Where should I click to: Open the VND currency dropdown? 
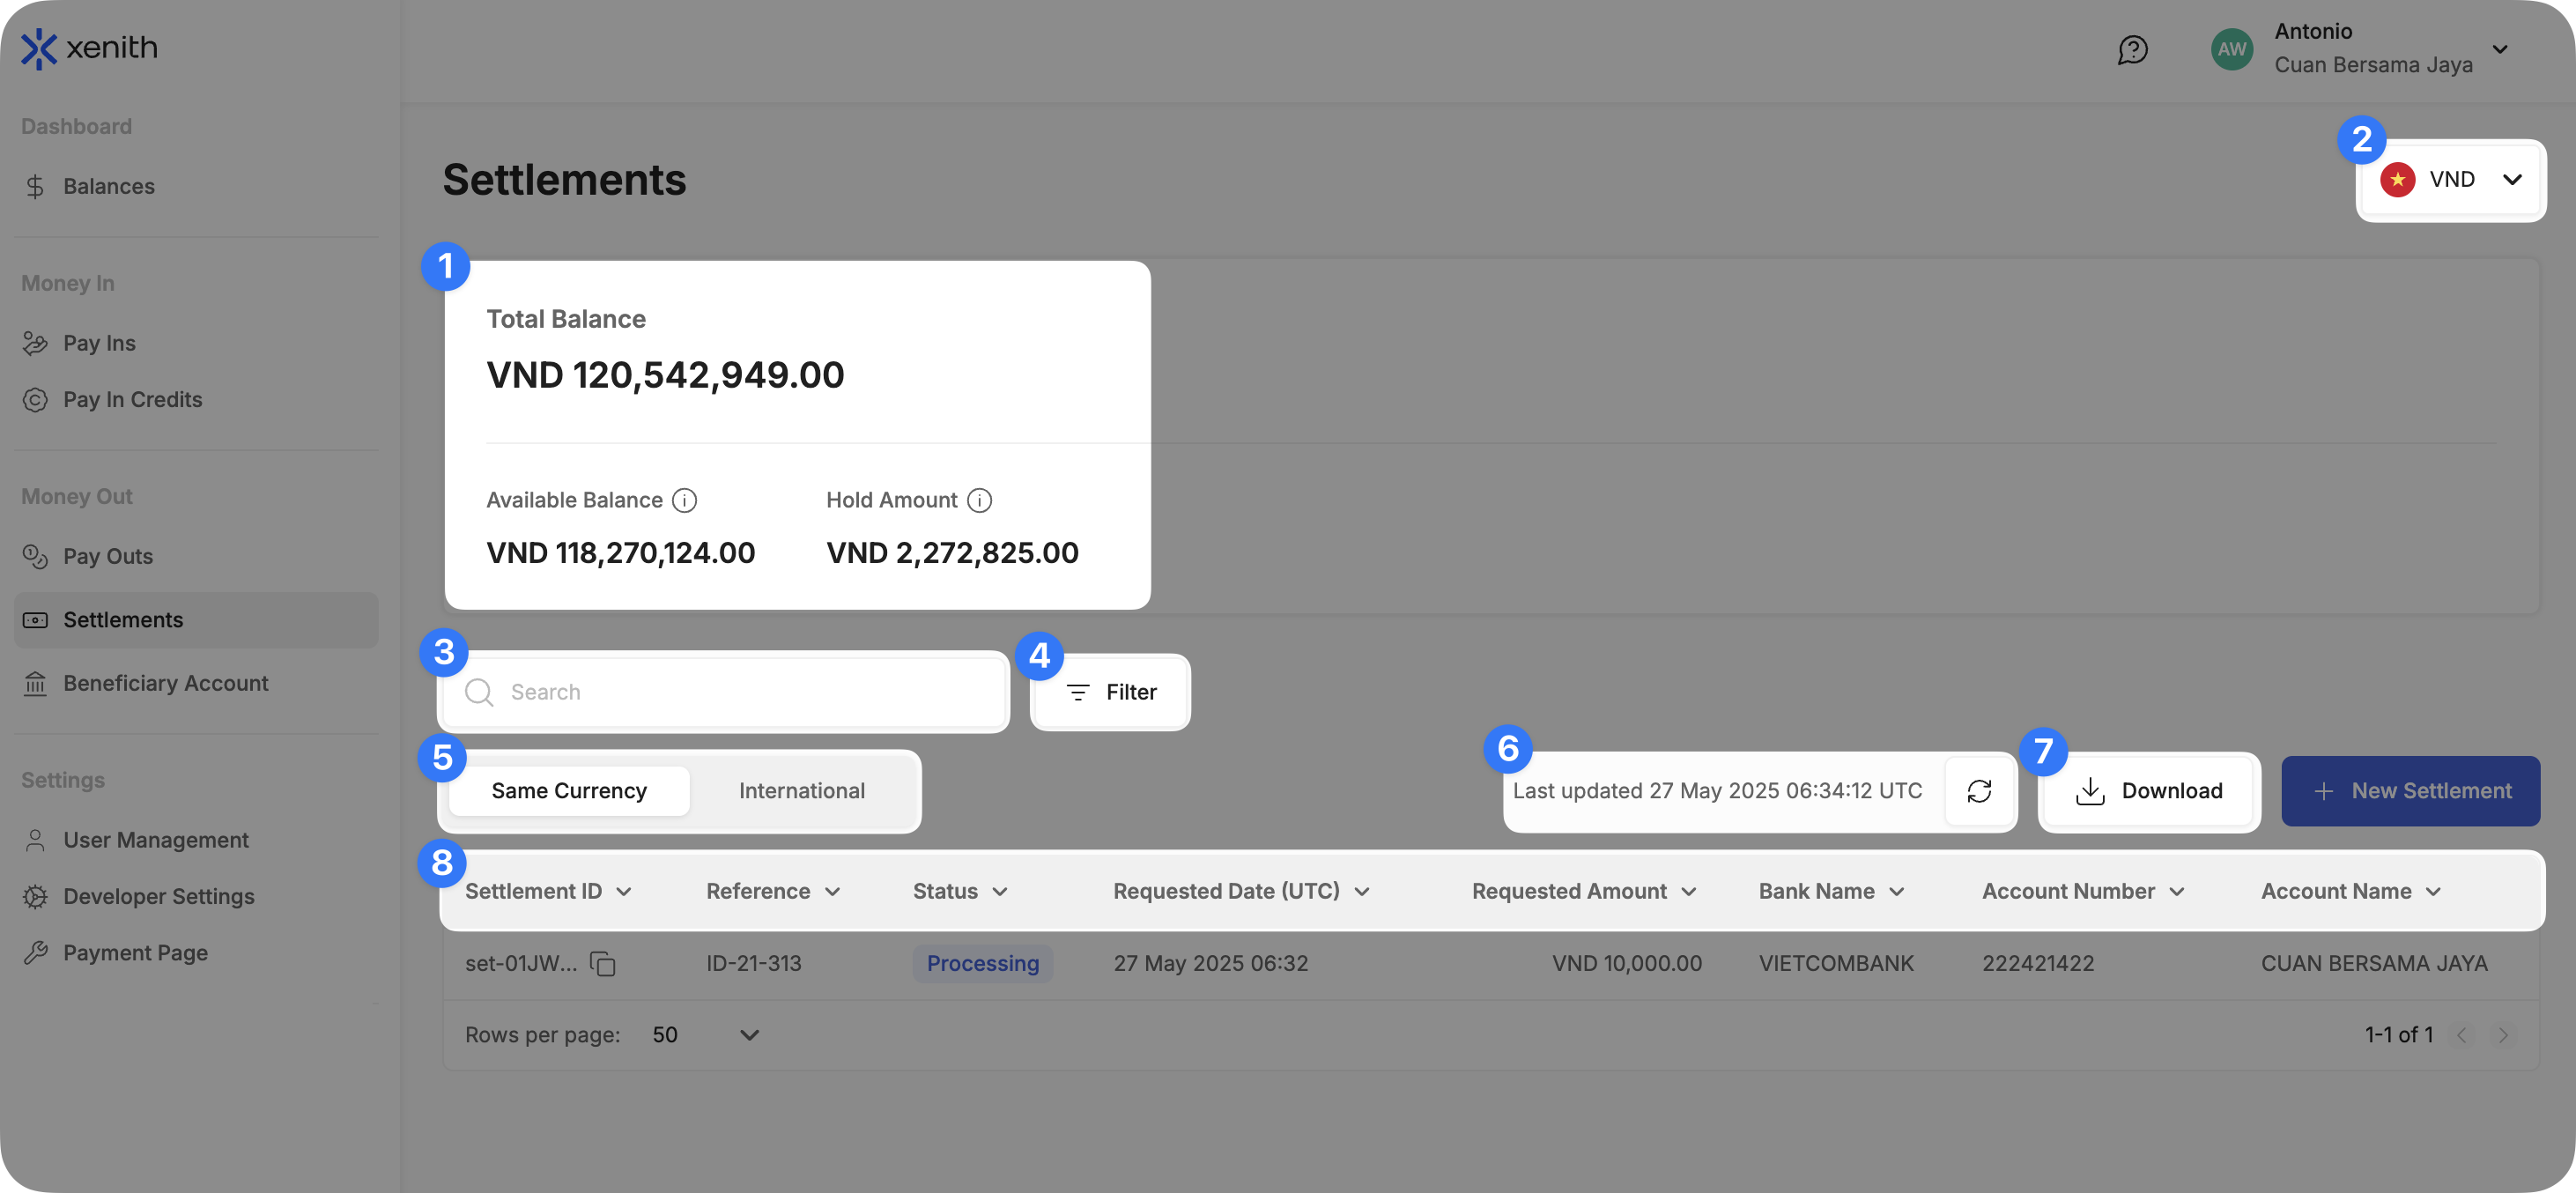point(2451,180)
